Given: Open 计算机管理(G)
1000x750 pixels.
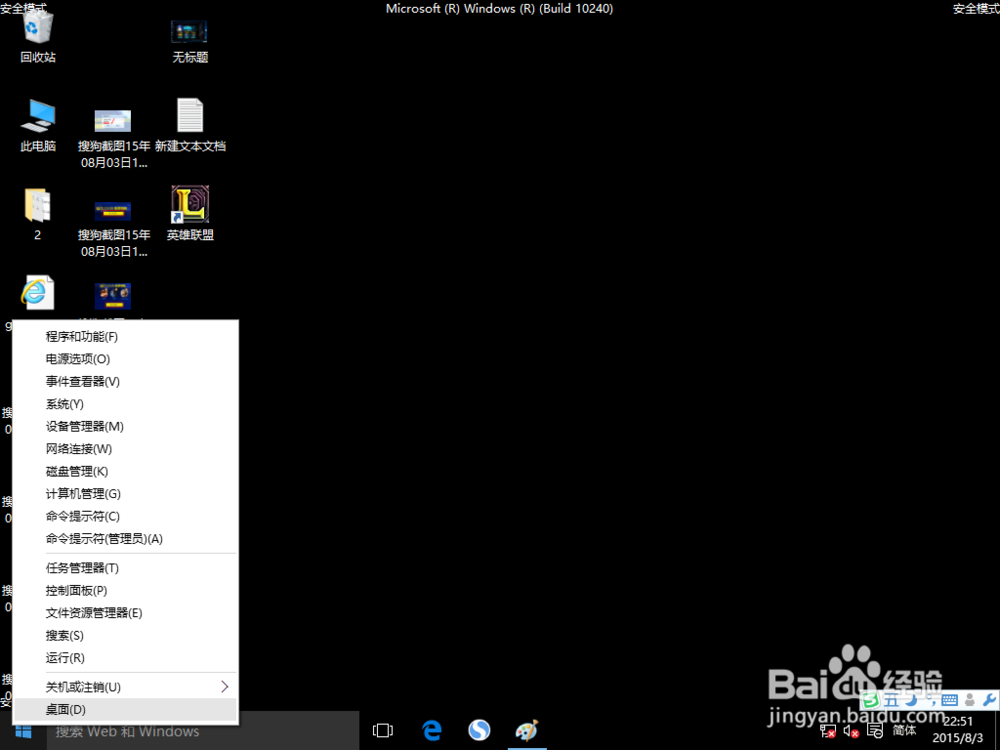Looking at the screenshot, I should click(125, 494).
